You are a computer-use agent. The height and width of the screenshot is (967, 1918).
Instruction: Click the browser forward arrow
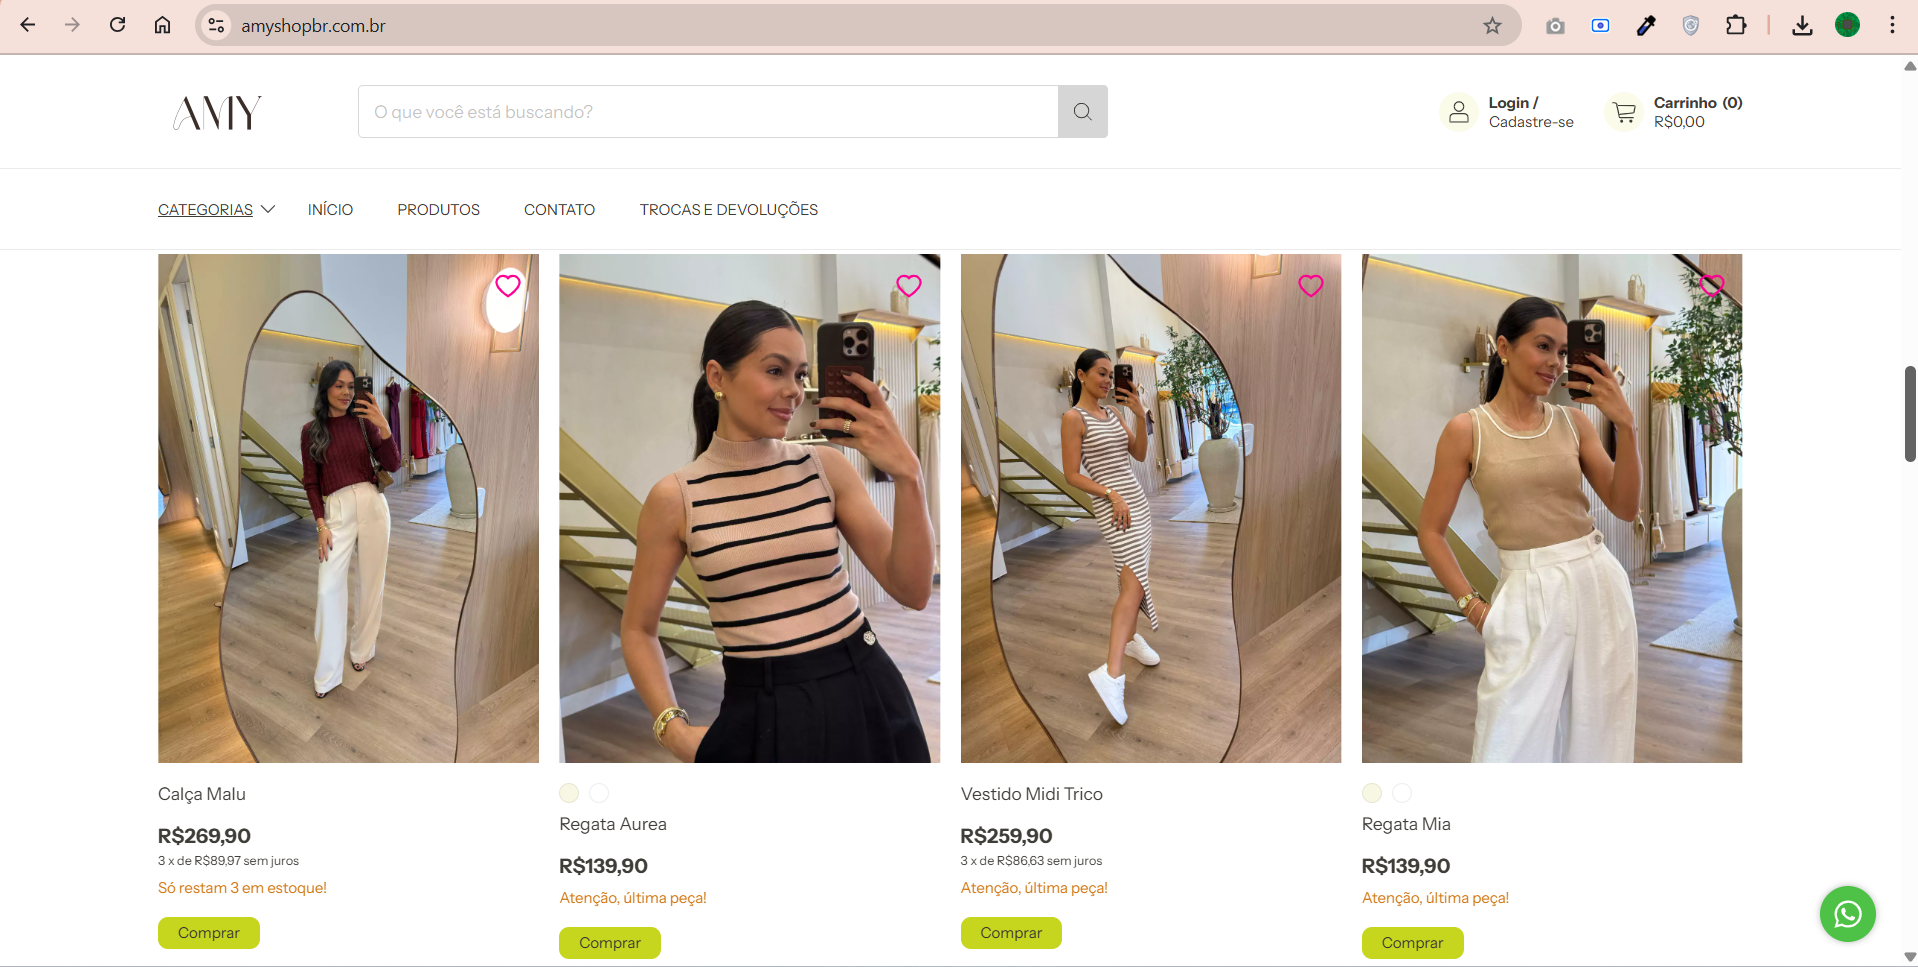click(x=72, y=25)
